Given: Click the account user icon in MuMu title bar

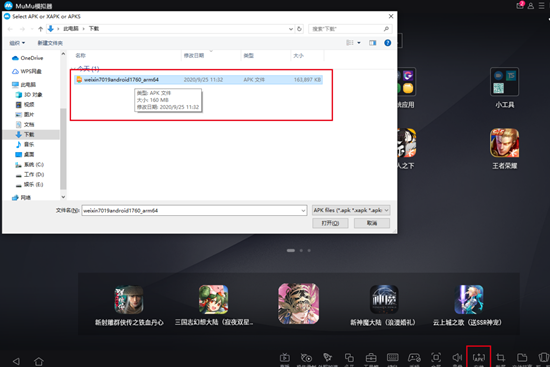Looking at the screenshot, I should point(531,6).
